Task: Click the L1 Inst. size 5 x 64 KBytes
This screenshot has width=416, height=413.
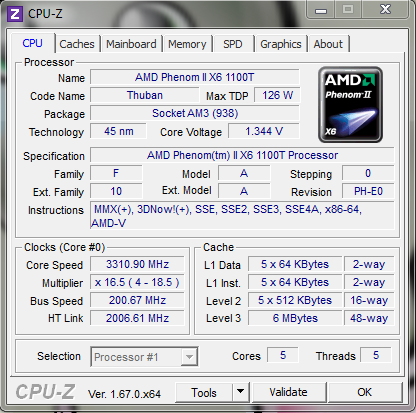Action: pos(295,282)
